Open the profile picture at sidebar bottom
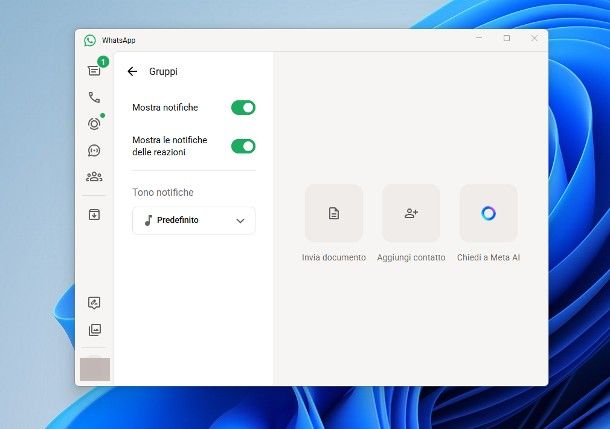Viewport: 610px width, 429px height. pyautogui.click(x=95, y=369)
